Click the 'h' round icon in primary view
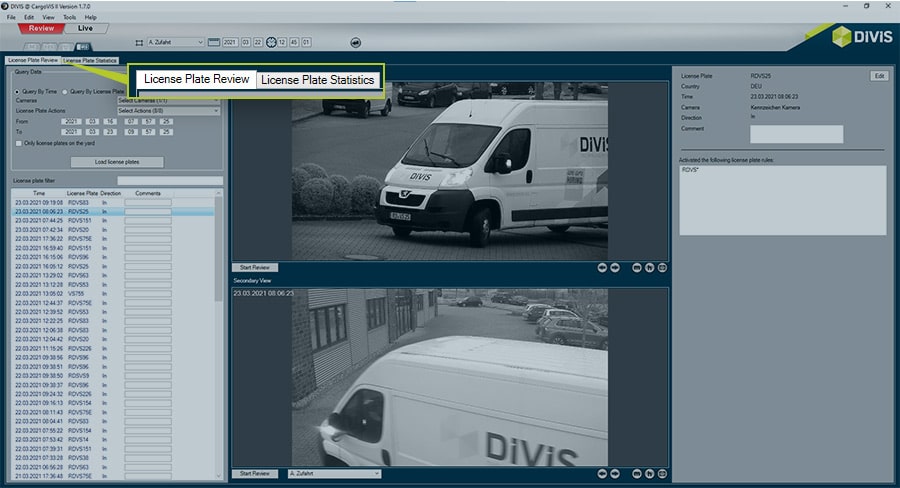 (649, 268)
